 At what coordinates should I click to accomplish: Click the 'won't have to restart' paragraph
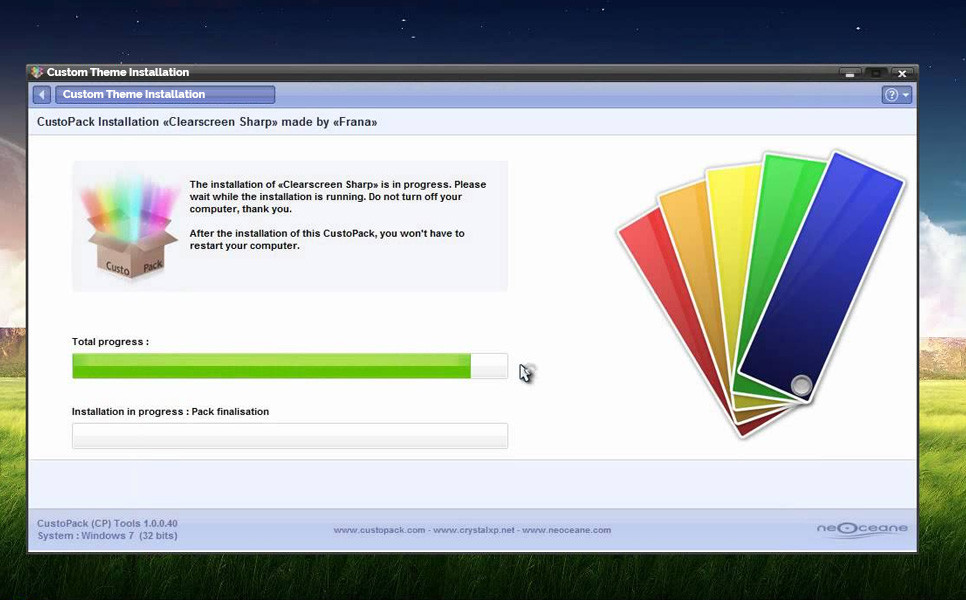point(327,240)
